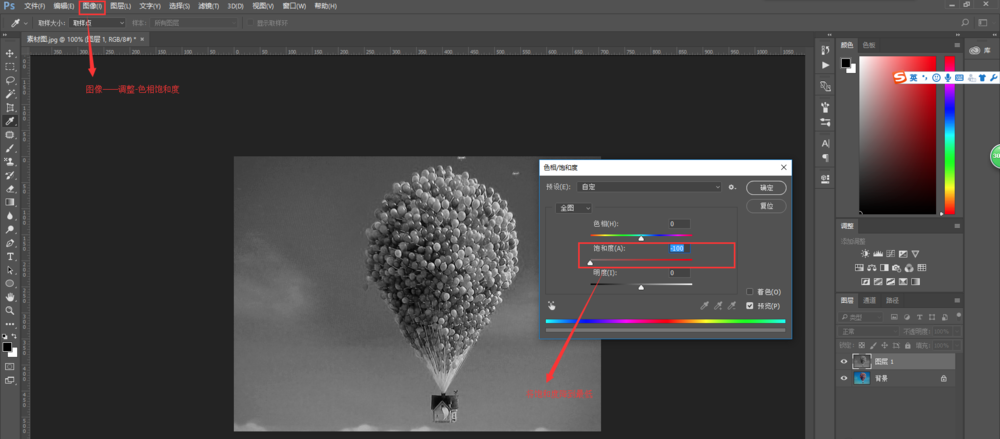Screen dimensions: 1000x439
Task: Click the preset options gear icon
Action: pos(732,187)
